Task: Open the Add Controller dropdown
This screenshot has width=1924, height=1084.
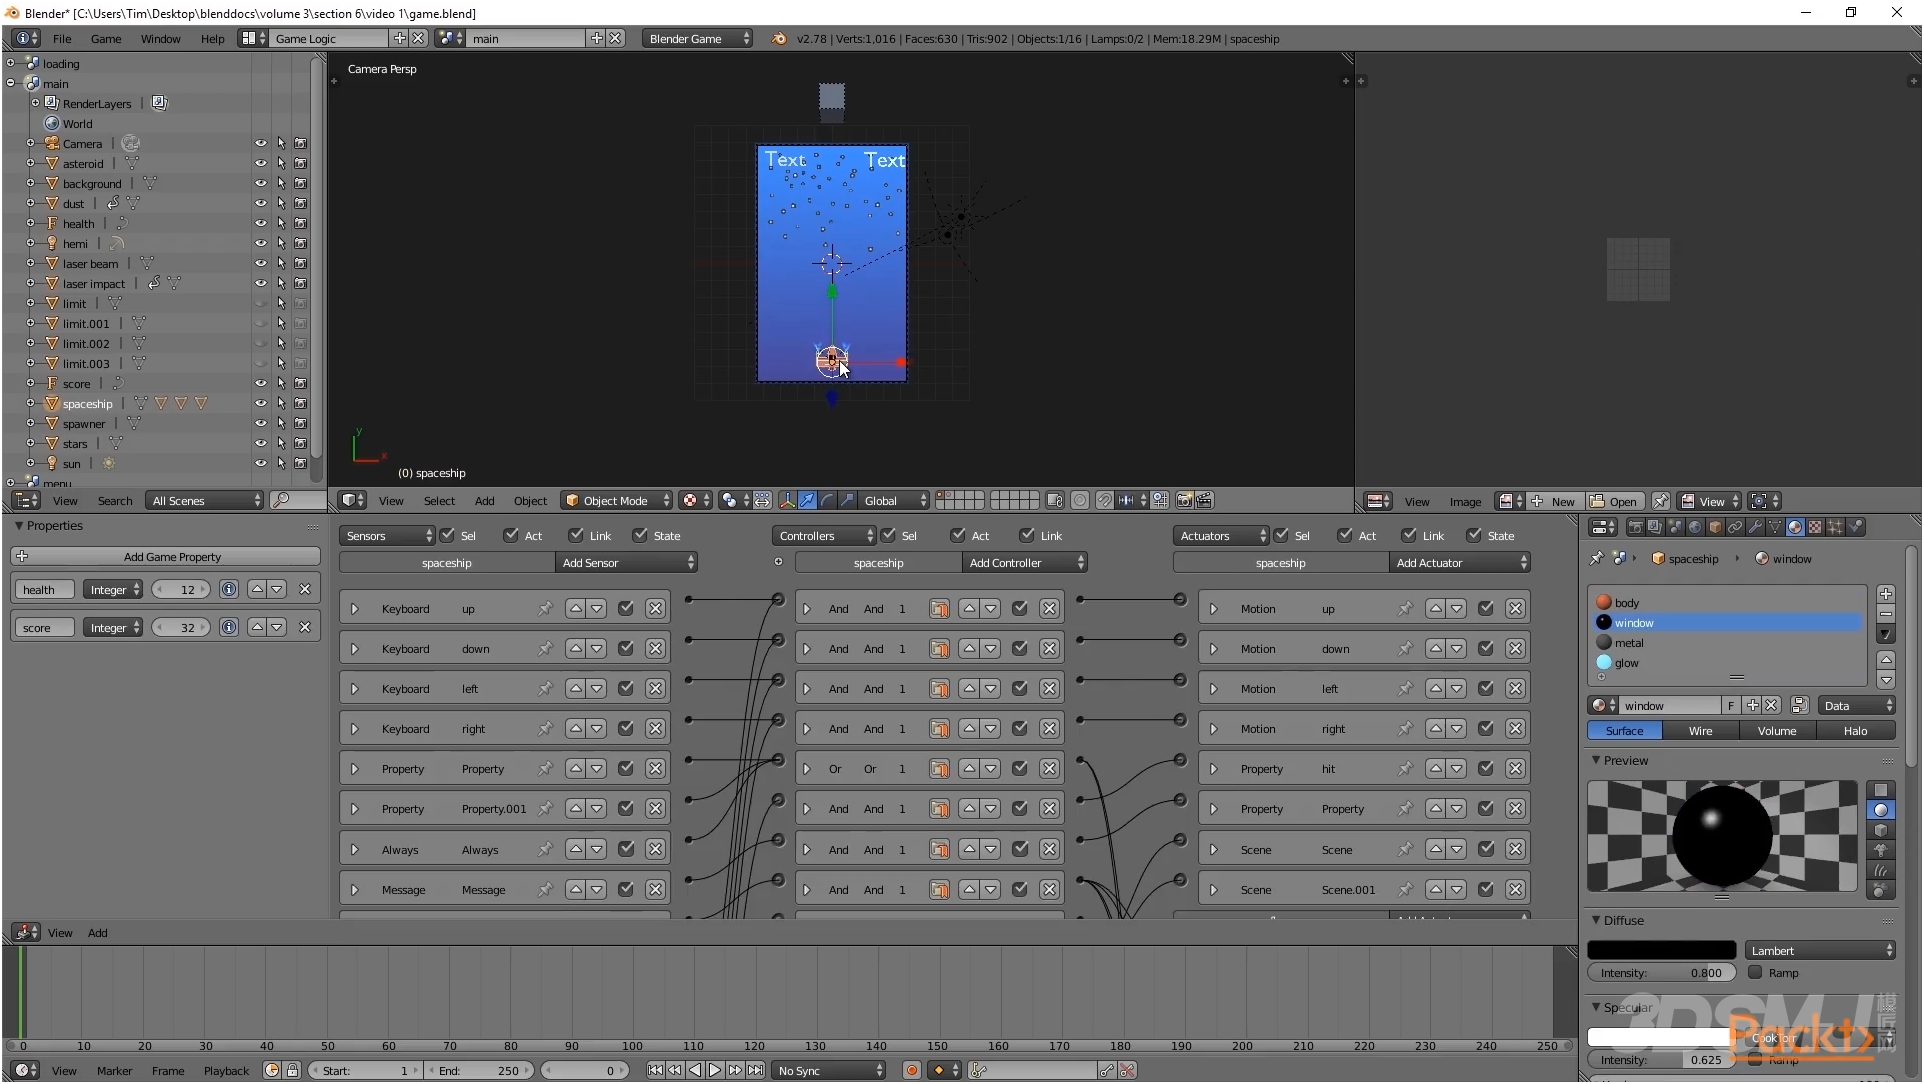Action: point(1025,563)
